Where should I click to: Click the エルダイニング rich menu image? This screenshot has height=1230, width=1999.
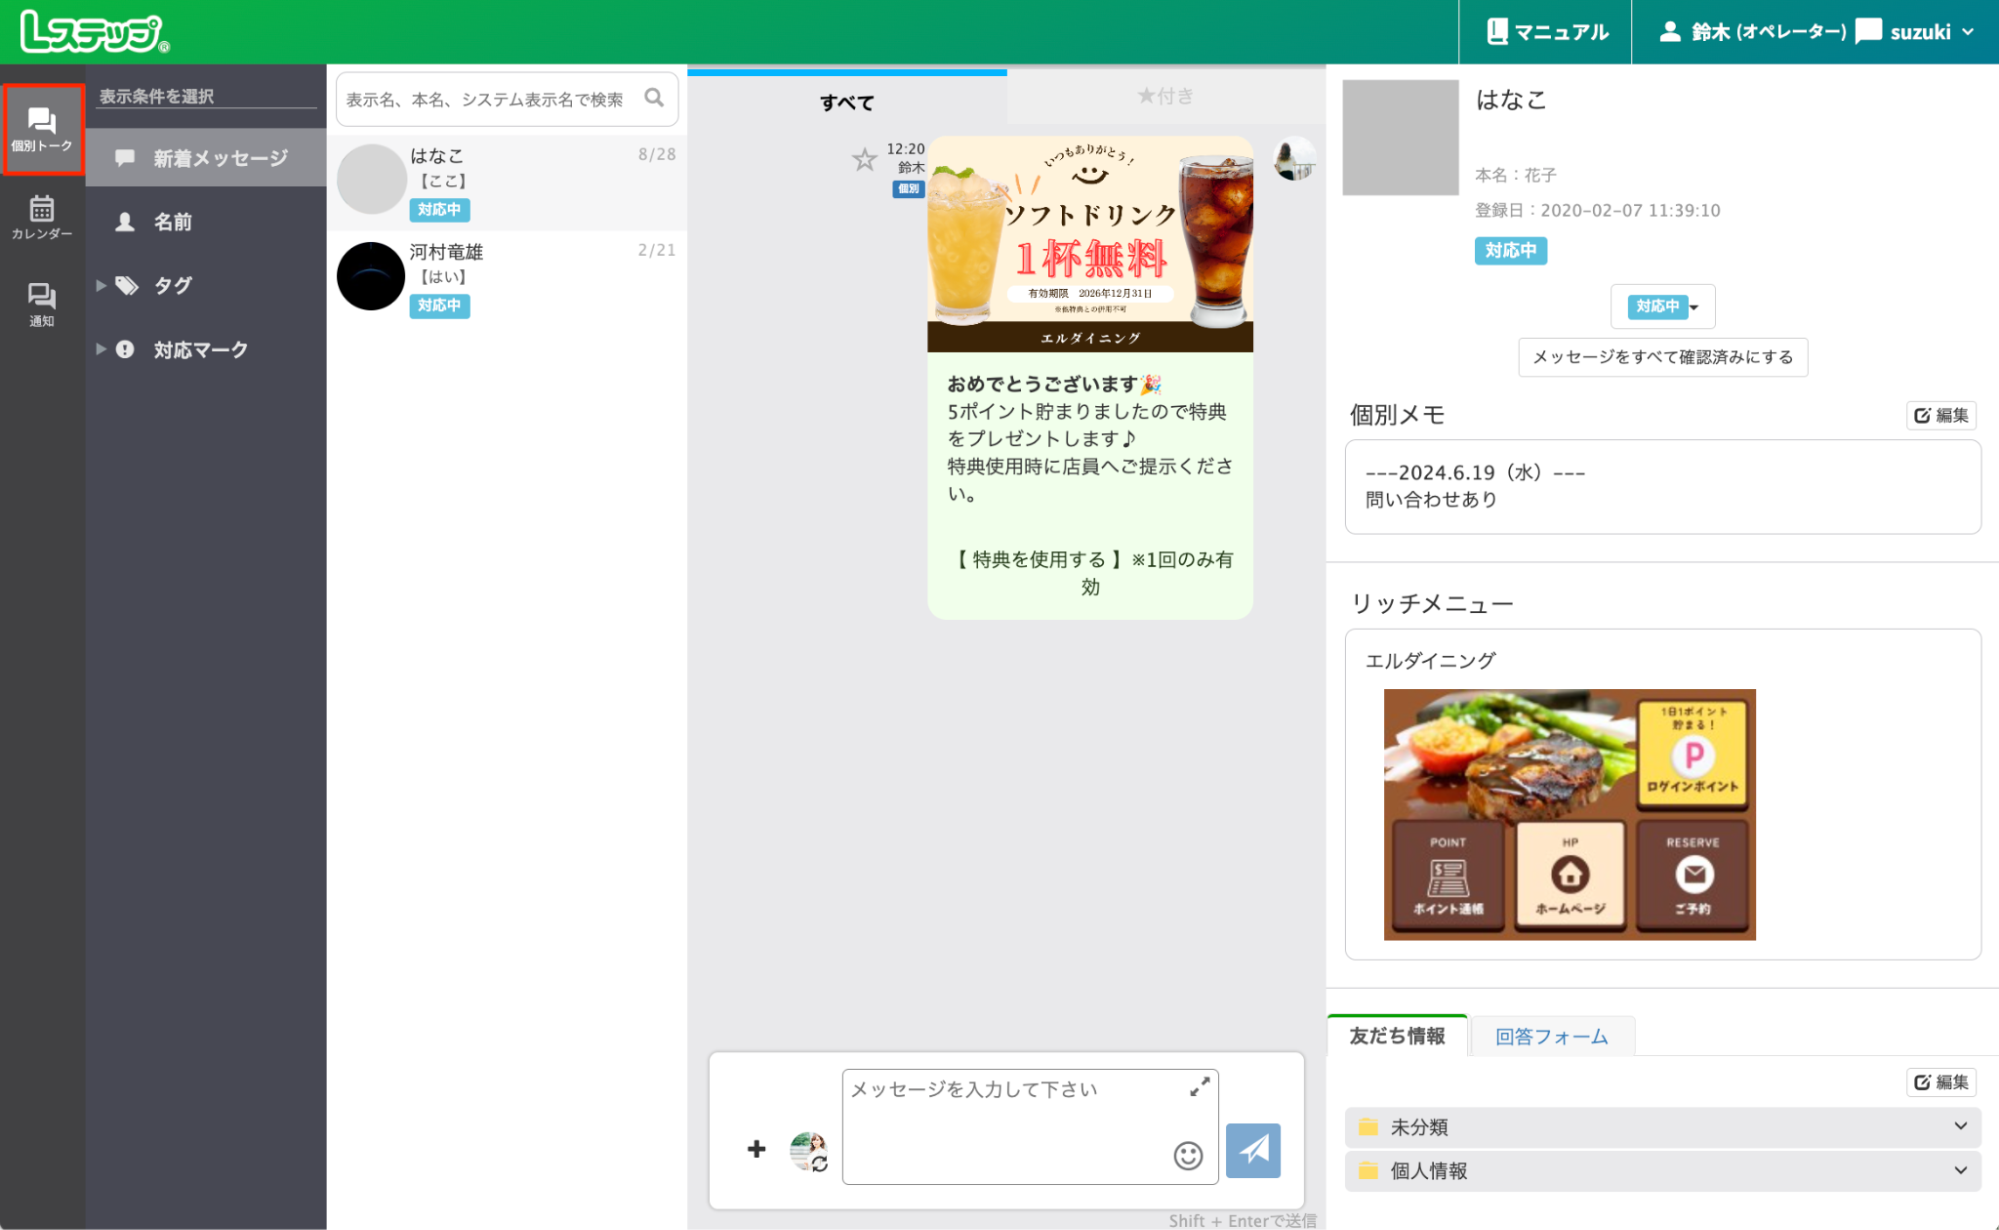(1569, 813)
